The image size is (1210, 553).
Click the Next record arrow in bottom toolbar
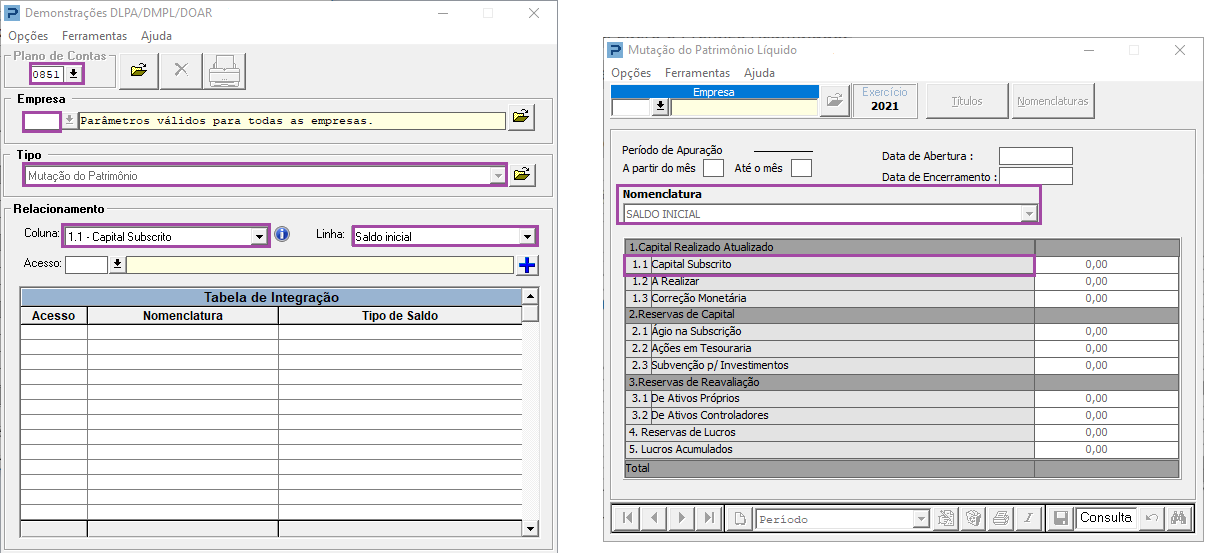[682, 518]
